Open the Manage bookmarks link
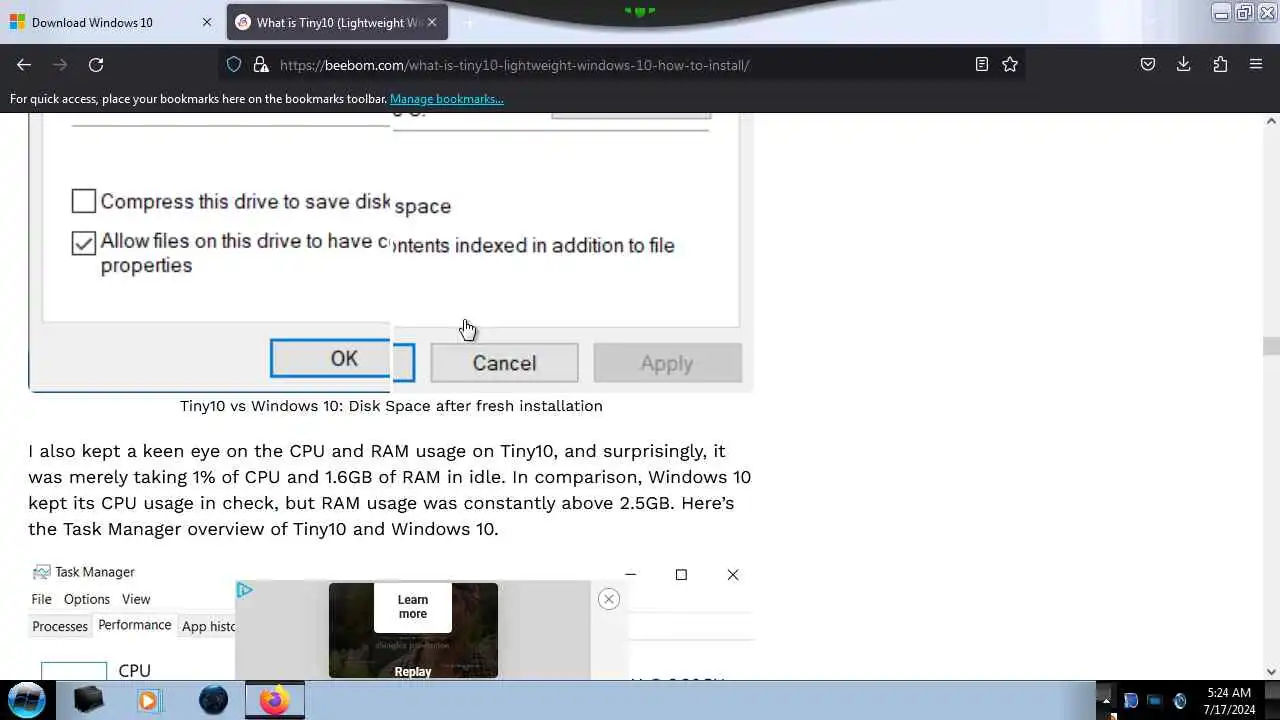The height and width of the screenshot is (720, 1280). (x=446, y=99)
